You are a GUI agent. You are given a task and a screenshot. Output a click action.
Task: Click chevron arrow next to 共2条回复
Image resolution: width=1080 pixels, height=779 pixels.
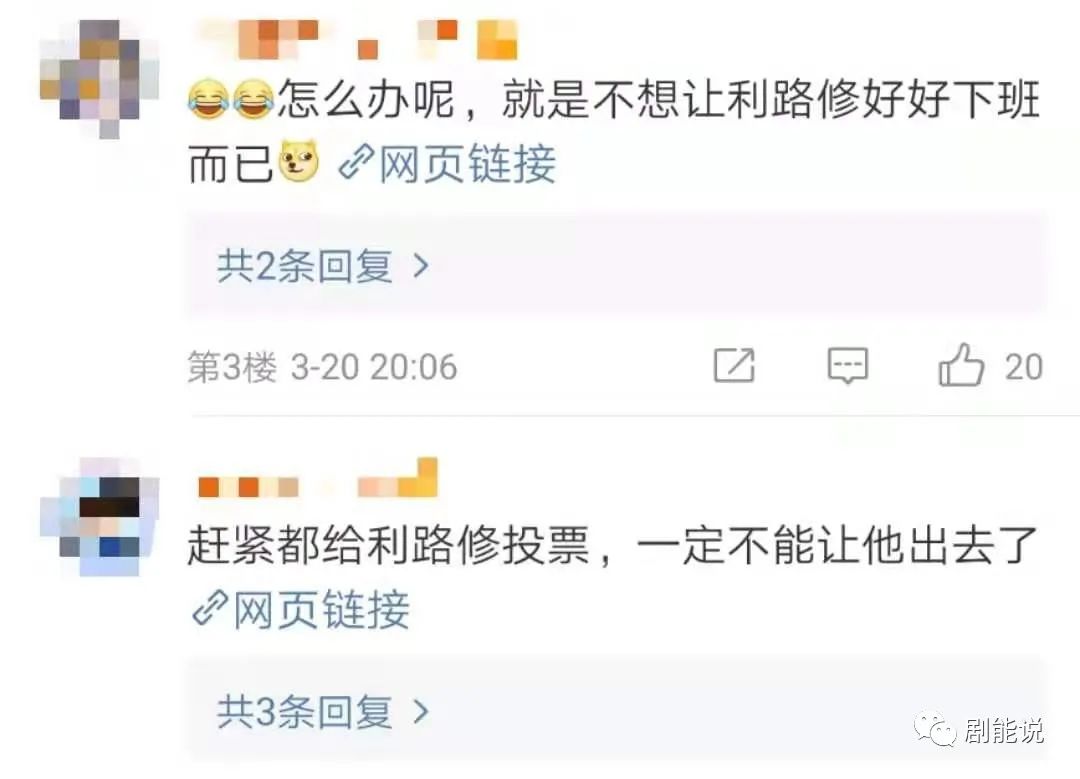point(421,265)
